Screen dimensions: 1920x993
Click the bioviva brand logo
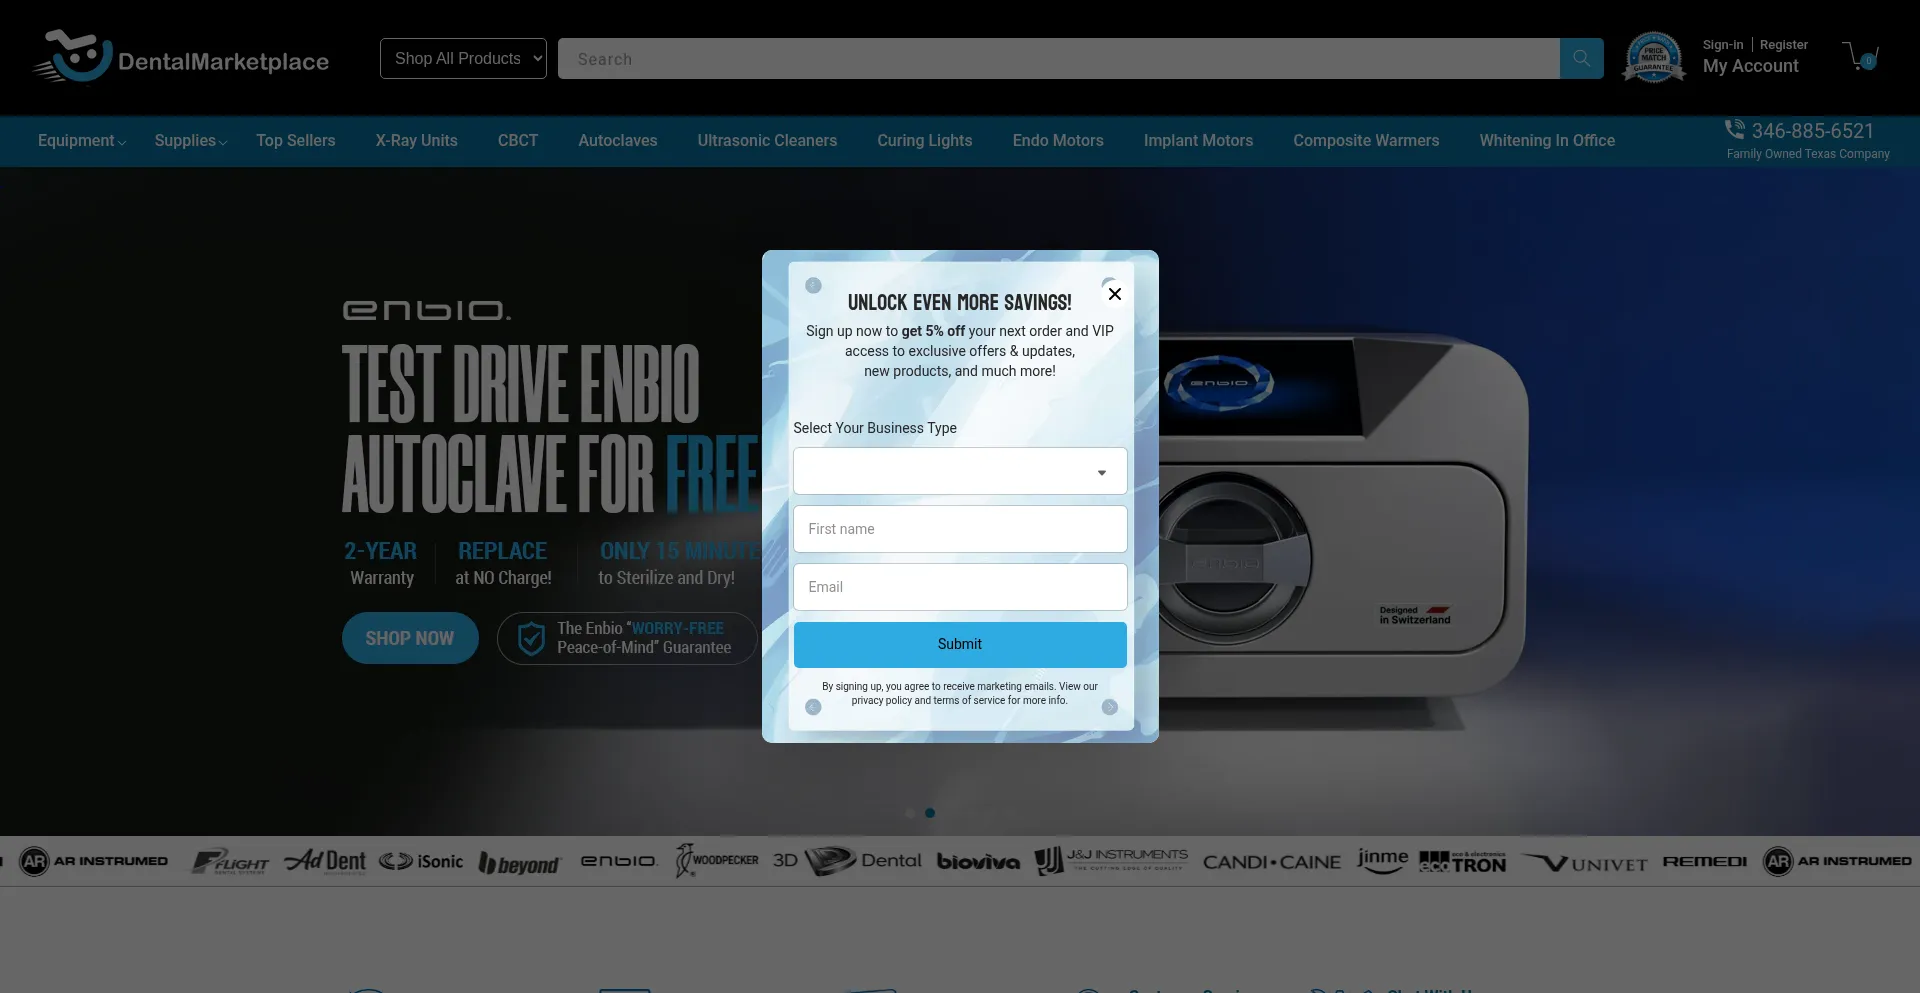[x=978, y=862]
